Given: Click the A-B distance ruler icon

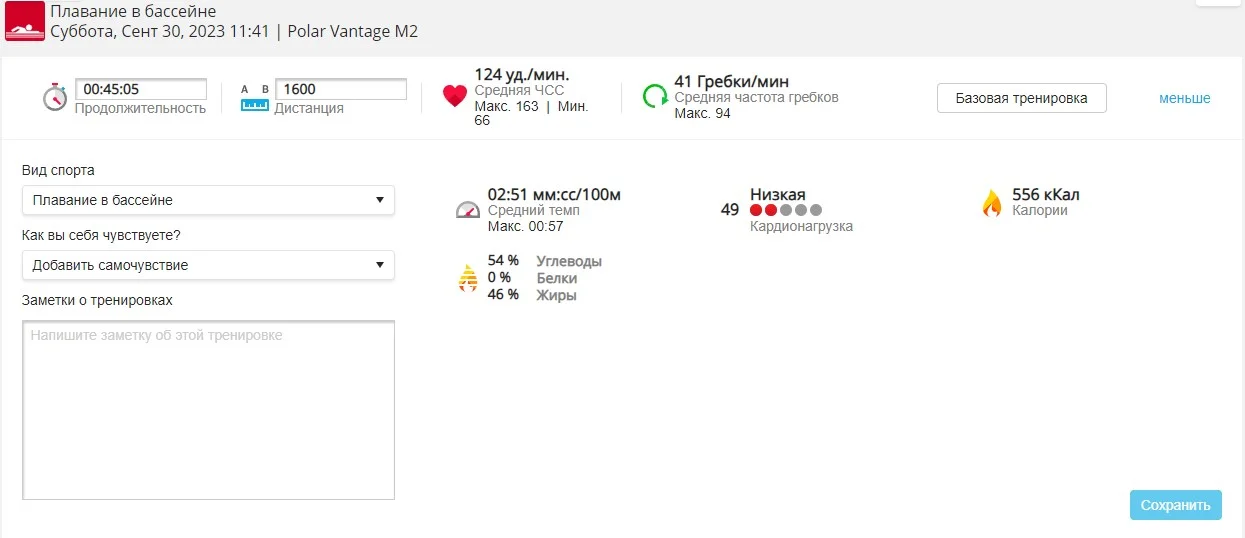Looking at the screenshot, I should pos(255,97).
